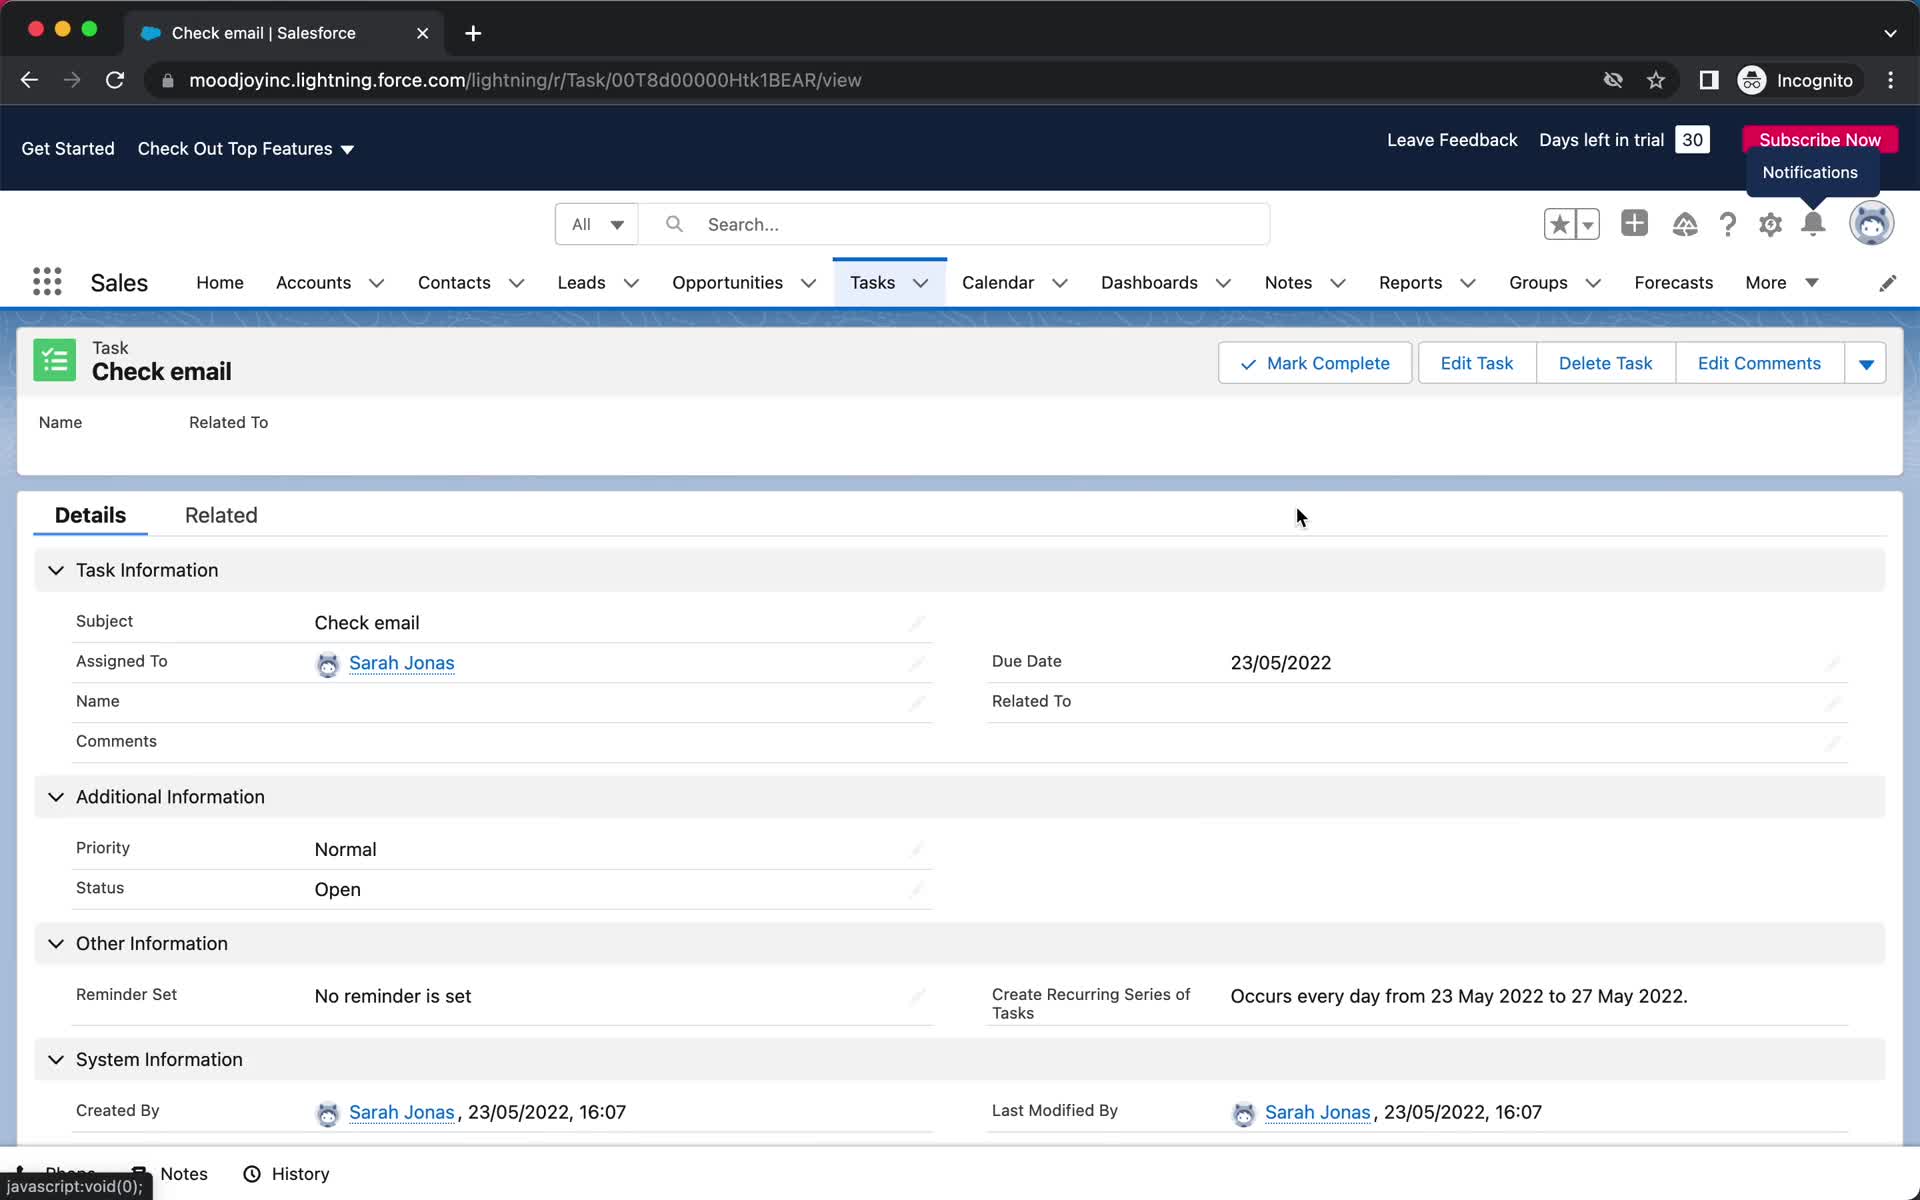This screenshot has height=1200, width=1920.
Task: Edit the Assigned To field pencil icon
Action: [x=916, y=663]
